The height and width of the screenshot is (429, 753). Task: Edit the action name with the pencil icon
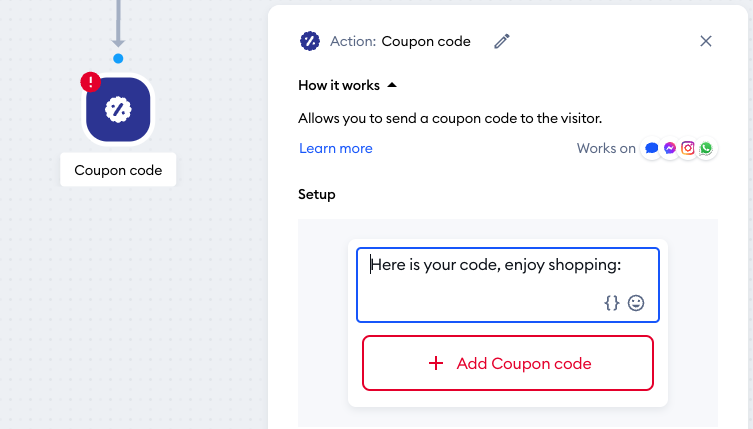pyautogui.click(x=502, y=41)
